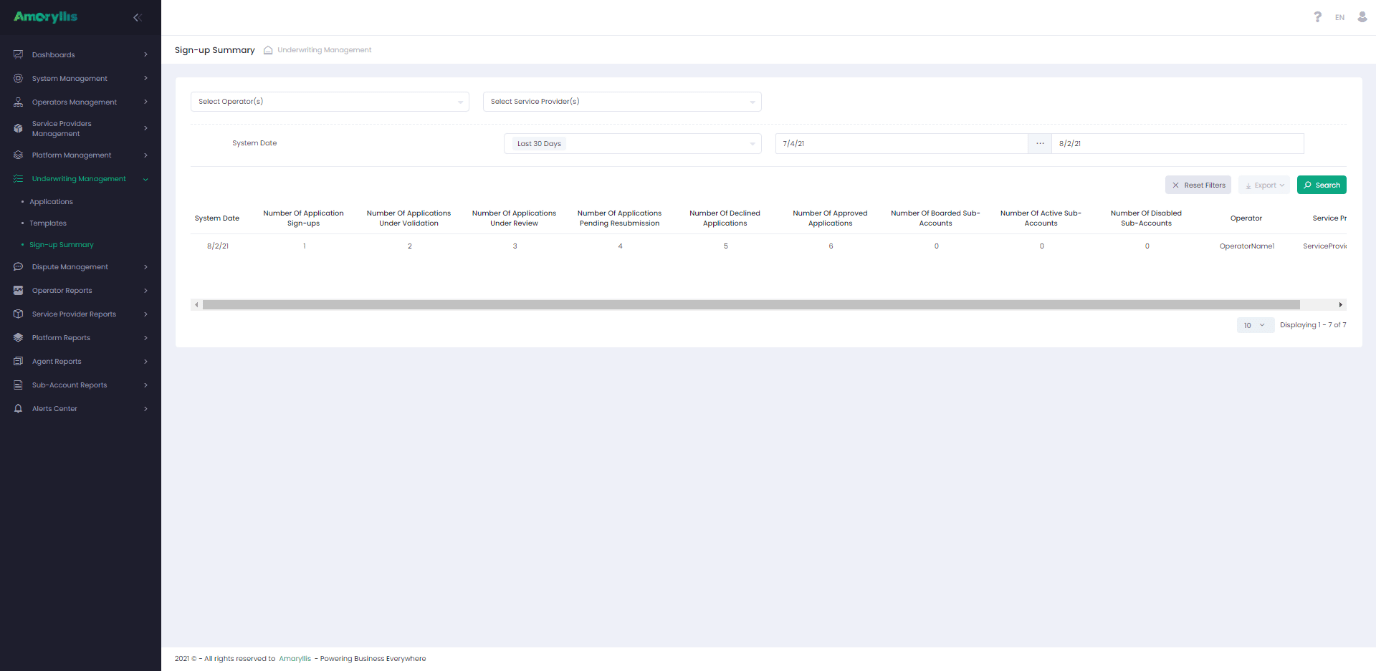Click the Dashboards sidebar icon
The height and width of the screenshot is (671, 1376).
18,55
